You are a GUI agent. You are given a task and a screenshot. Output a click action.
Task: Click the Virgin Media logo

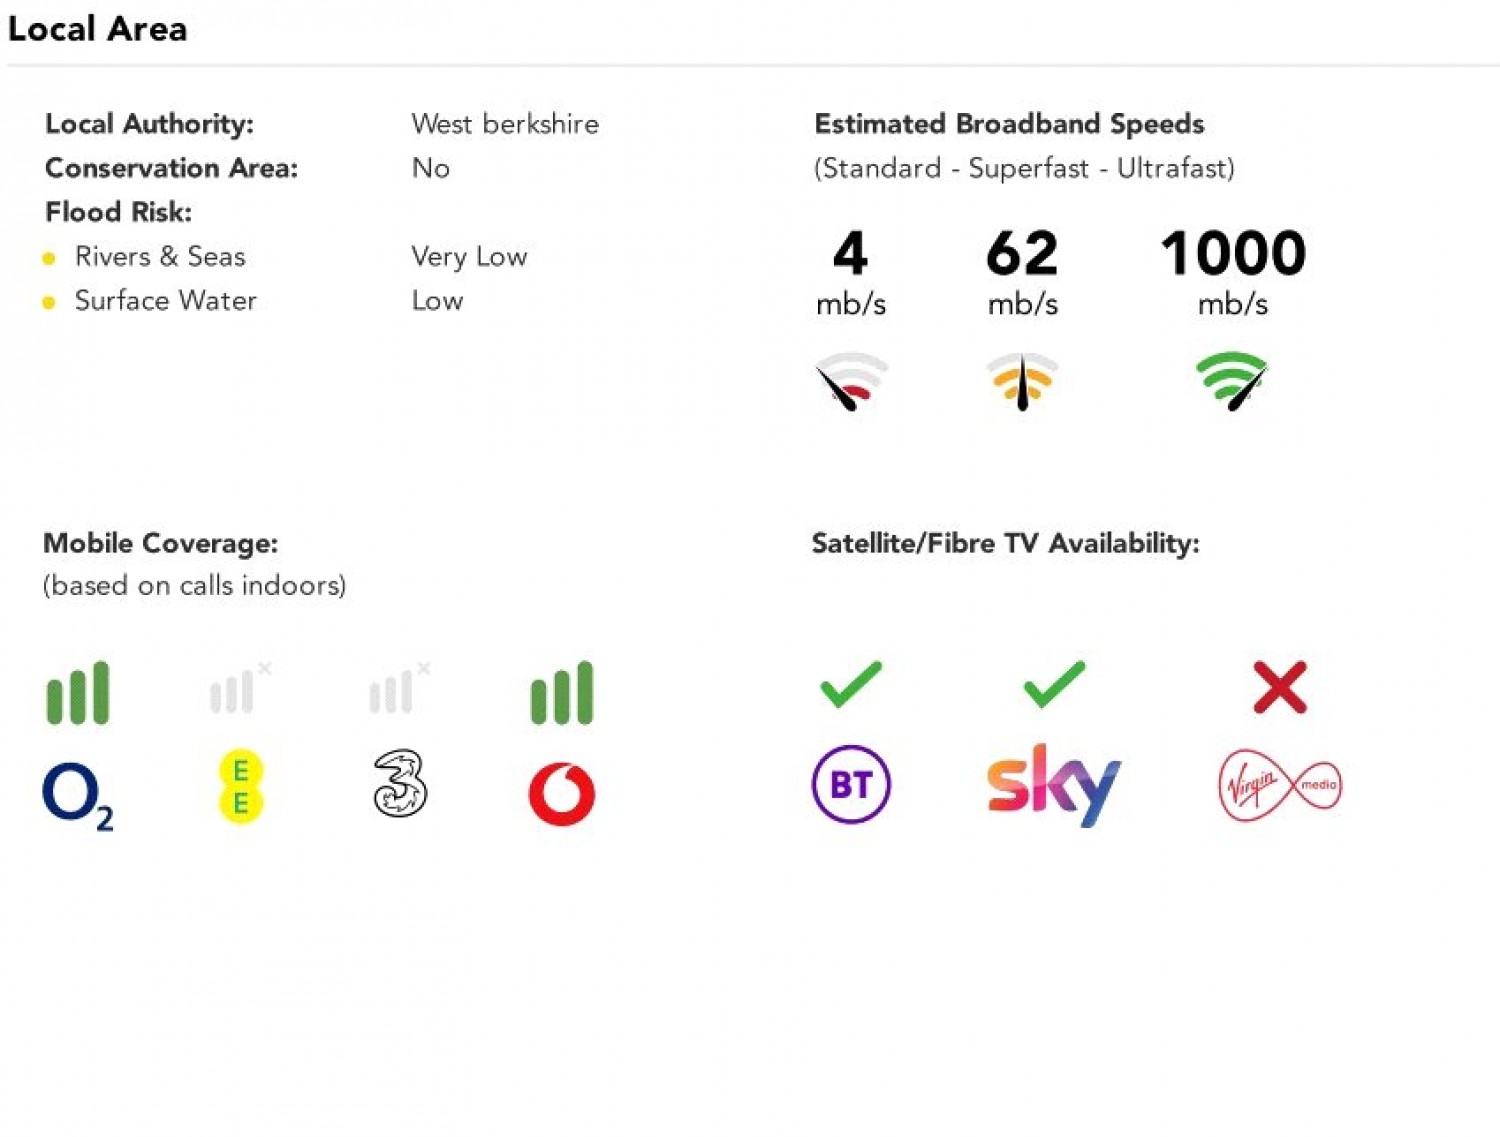[x=1280, y=786]
